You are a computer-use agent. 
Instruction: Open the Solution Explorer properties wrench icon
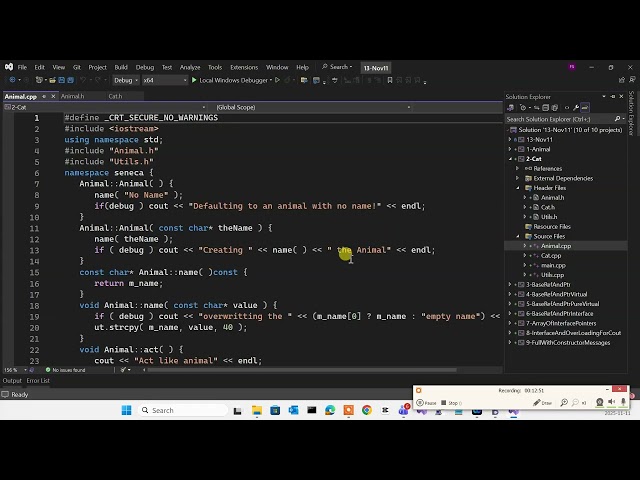pos(578,107)
